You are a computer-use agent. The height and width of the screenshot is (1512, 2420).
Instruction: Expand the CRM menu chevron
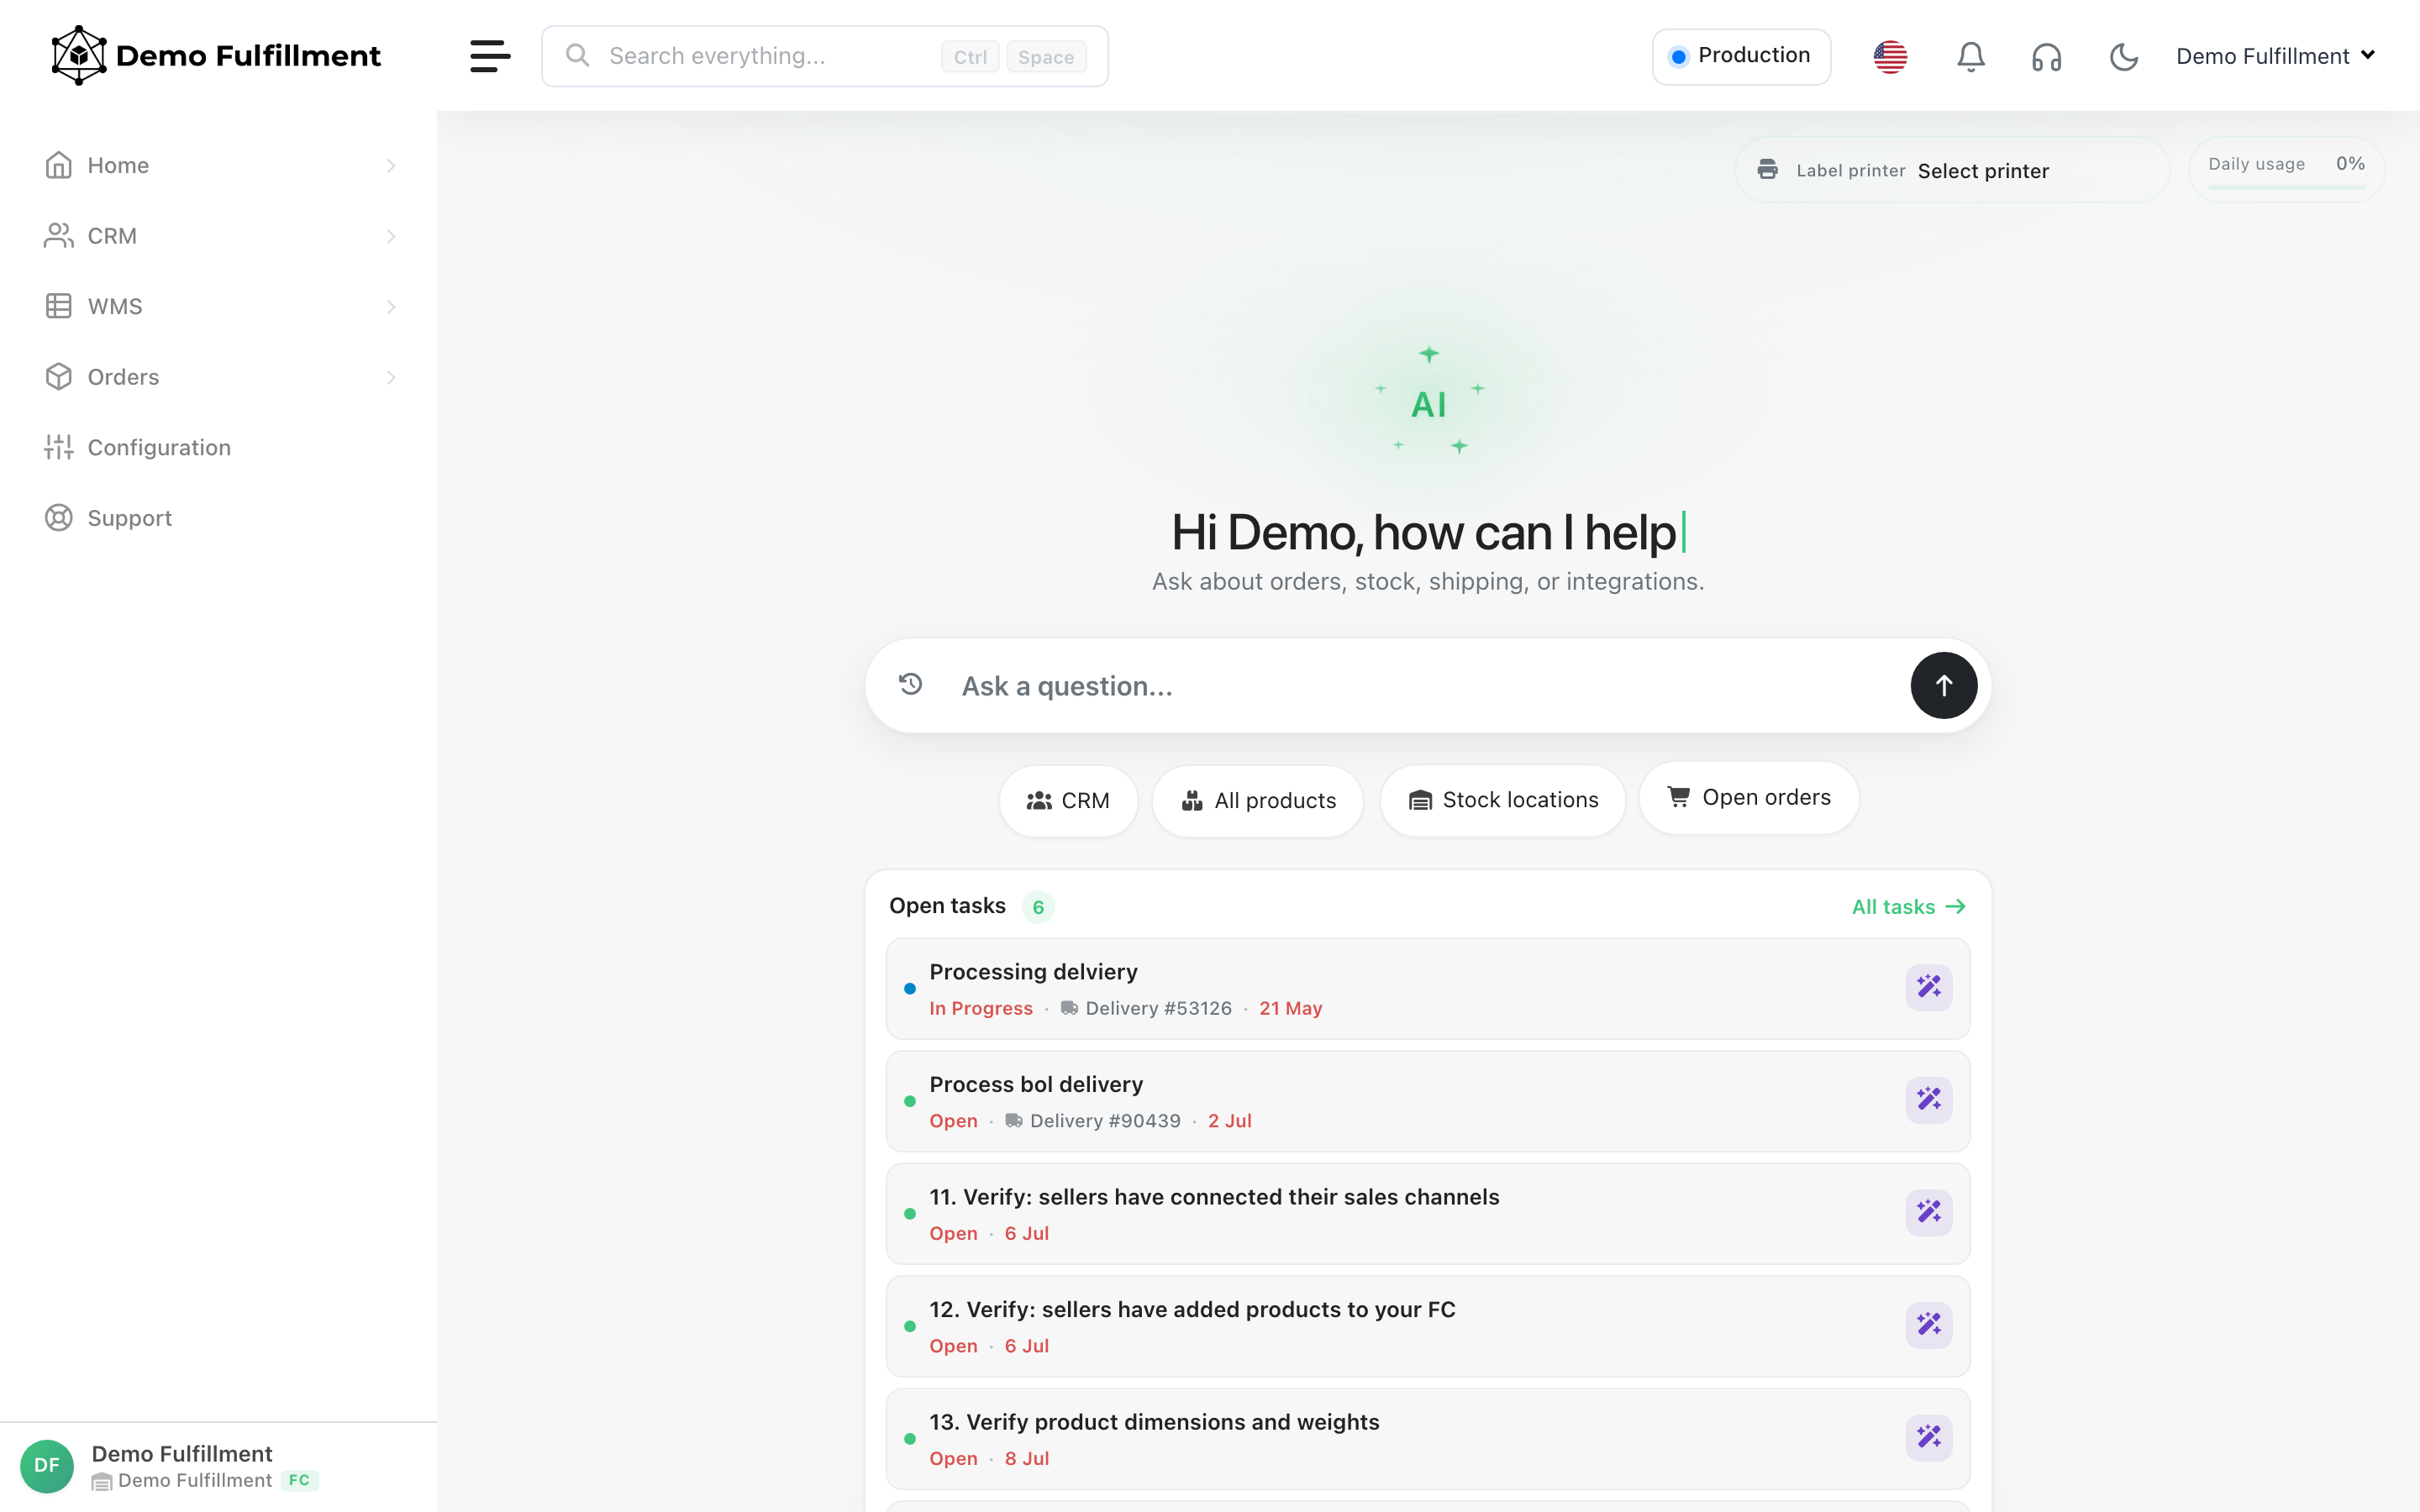point(391,236)
